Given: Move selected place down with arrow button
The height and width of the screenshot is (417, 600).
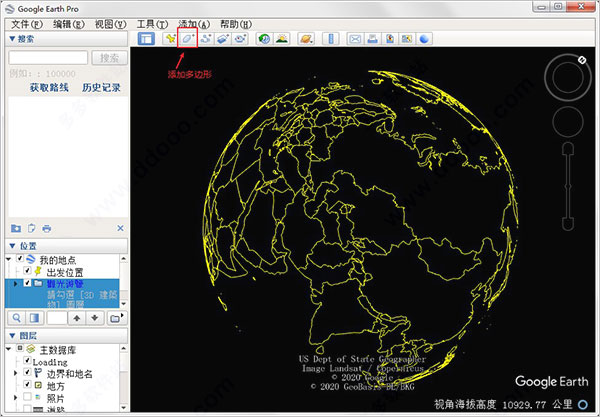Looking at the screenshot, I should 95,318.
